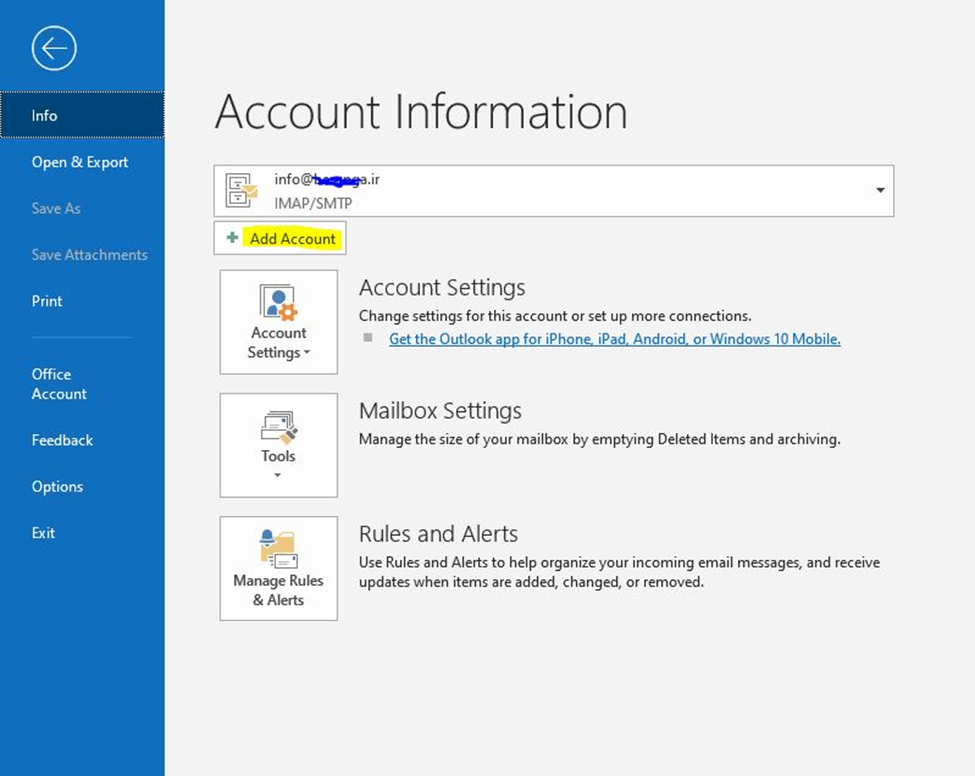Click the green plus icon beside Add Account
975x776 pixels.
pos(232,238)
